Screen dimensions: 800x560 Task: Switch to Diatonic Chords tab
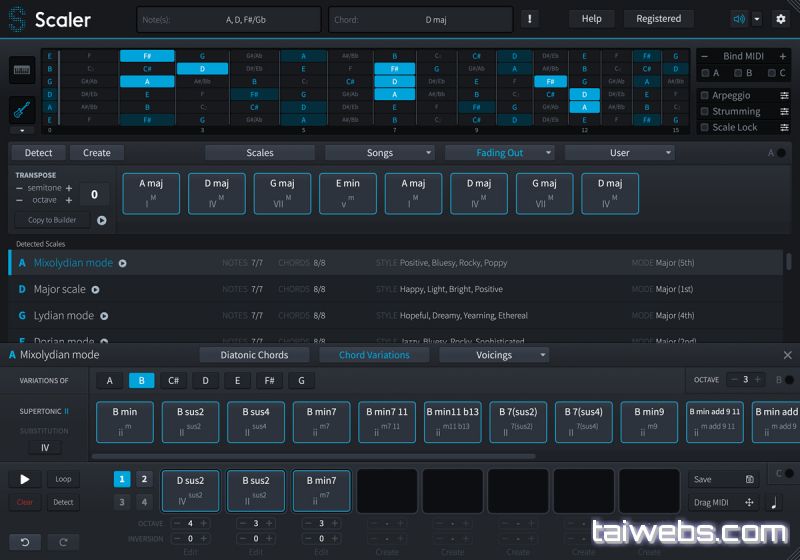point(254,355)
